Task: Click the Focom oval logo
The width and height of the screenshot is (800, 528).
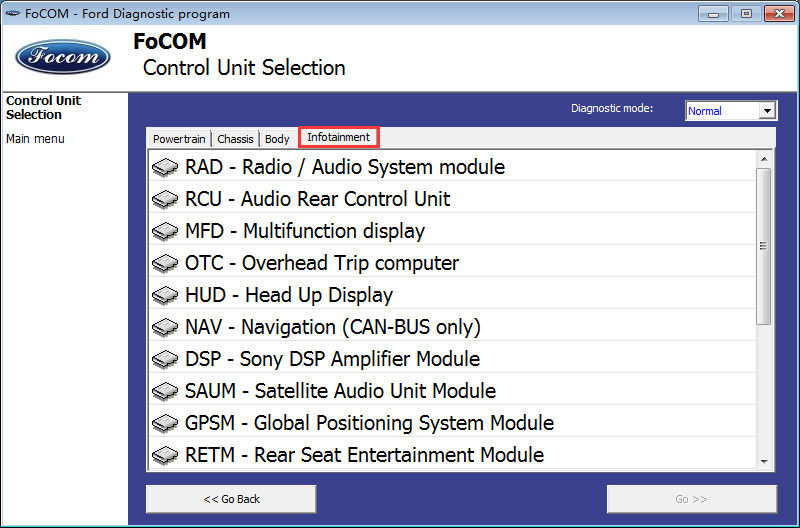Action: click(x=63, y=57)
